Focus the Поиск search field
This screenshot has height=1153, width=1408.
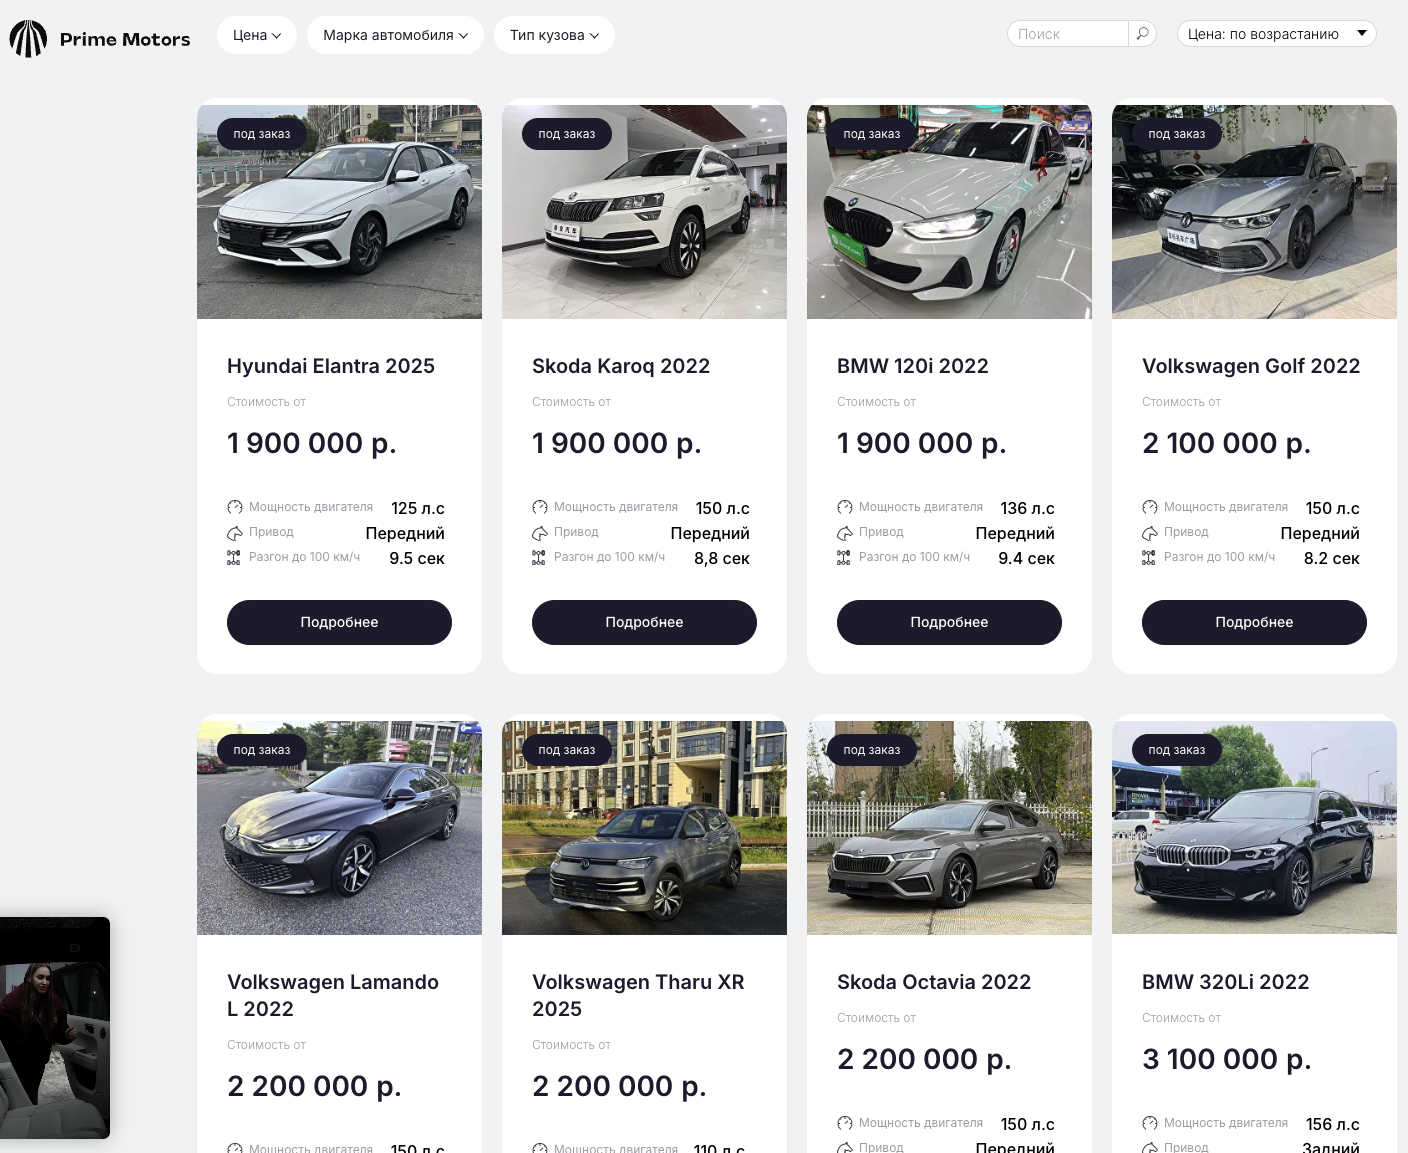coord(1068,34)
